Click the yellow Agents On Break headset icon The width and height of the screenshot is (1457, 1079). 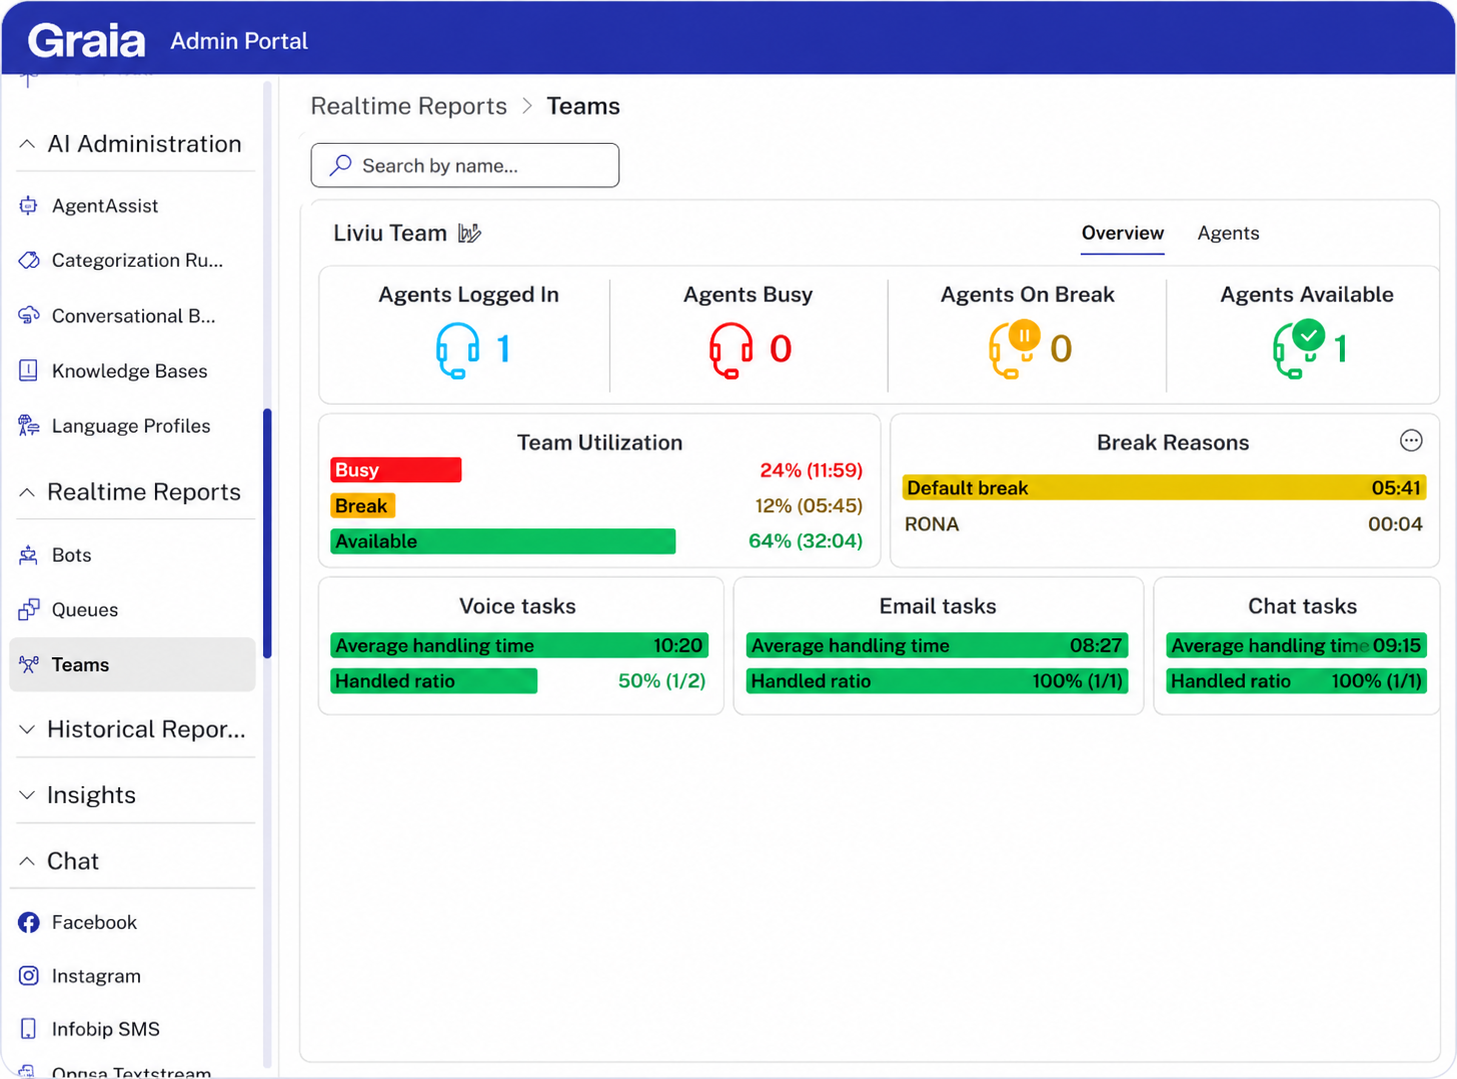tap(1014, 348)
